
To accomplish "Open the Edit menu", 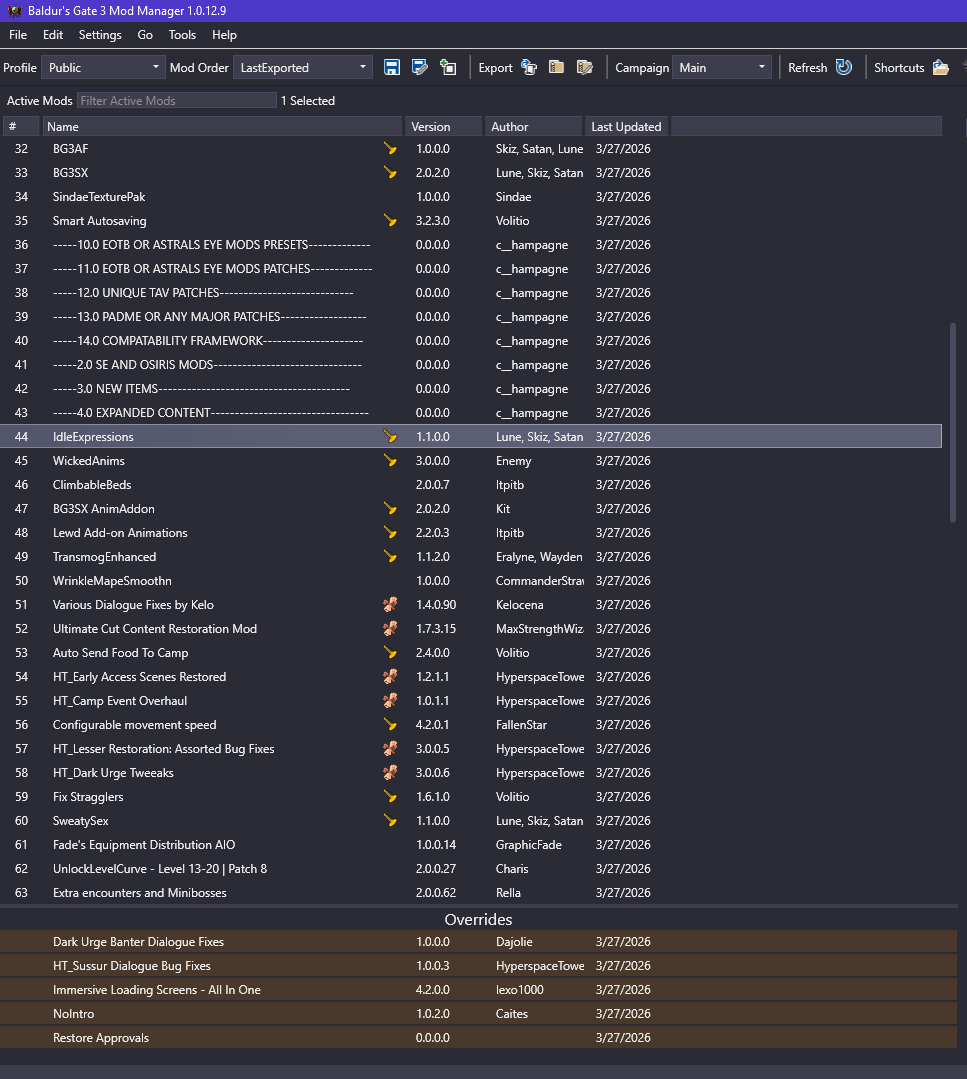I will 53,35.
